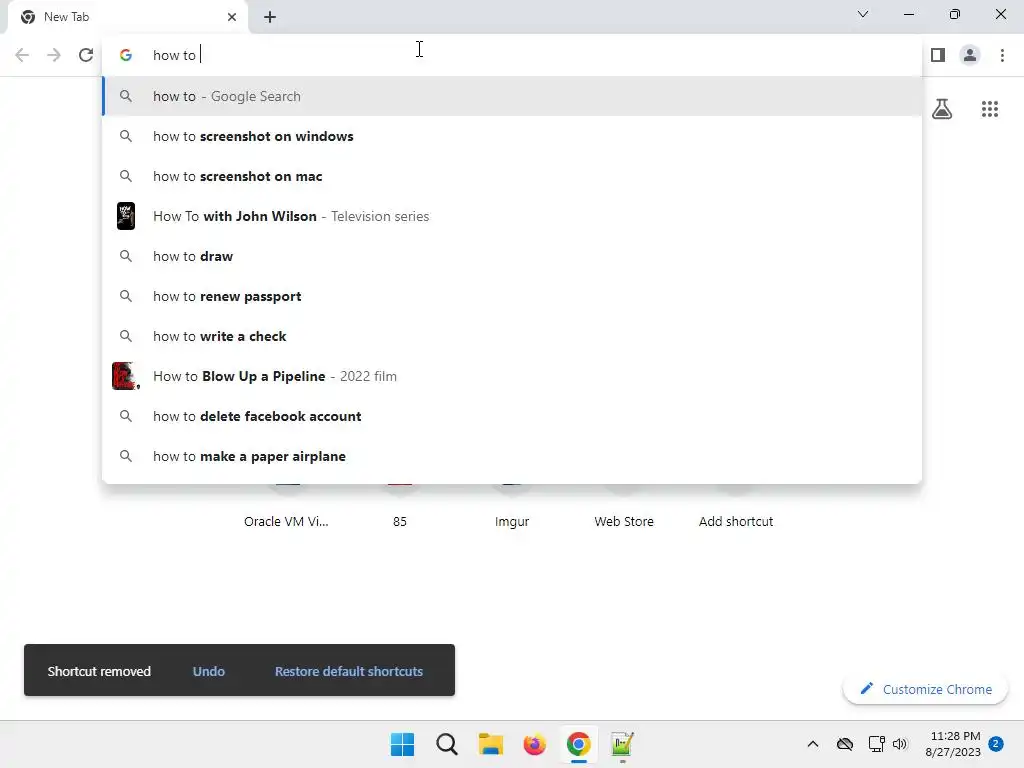The image size is (1024, 768).
Task: Open taskbar Search magnifier
Action: point(447,744)
